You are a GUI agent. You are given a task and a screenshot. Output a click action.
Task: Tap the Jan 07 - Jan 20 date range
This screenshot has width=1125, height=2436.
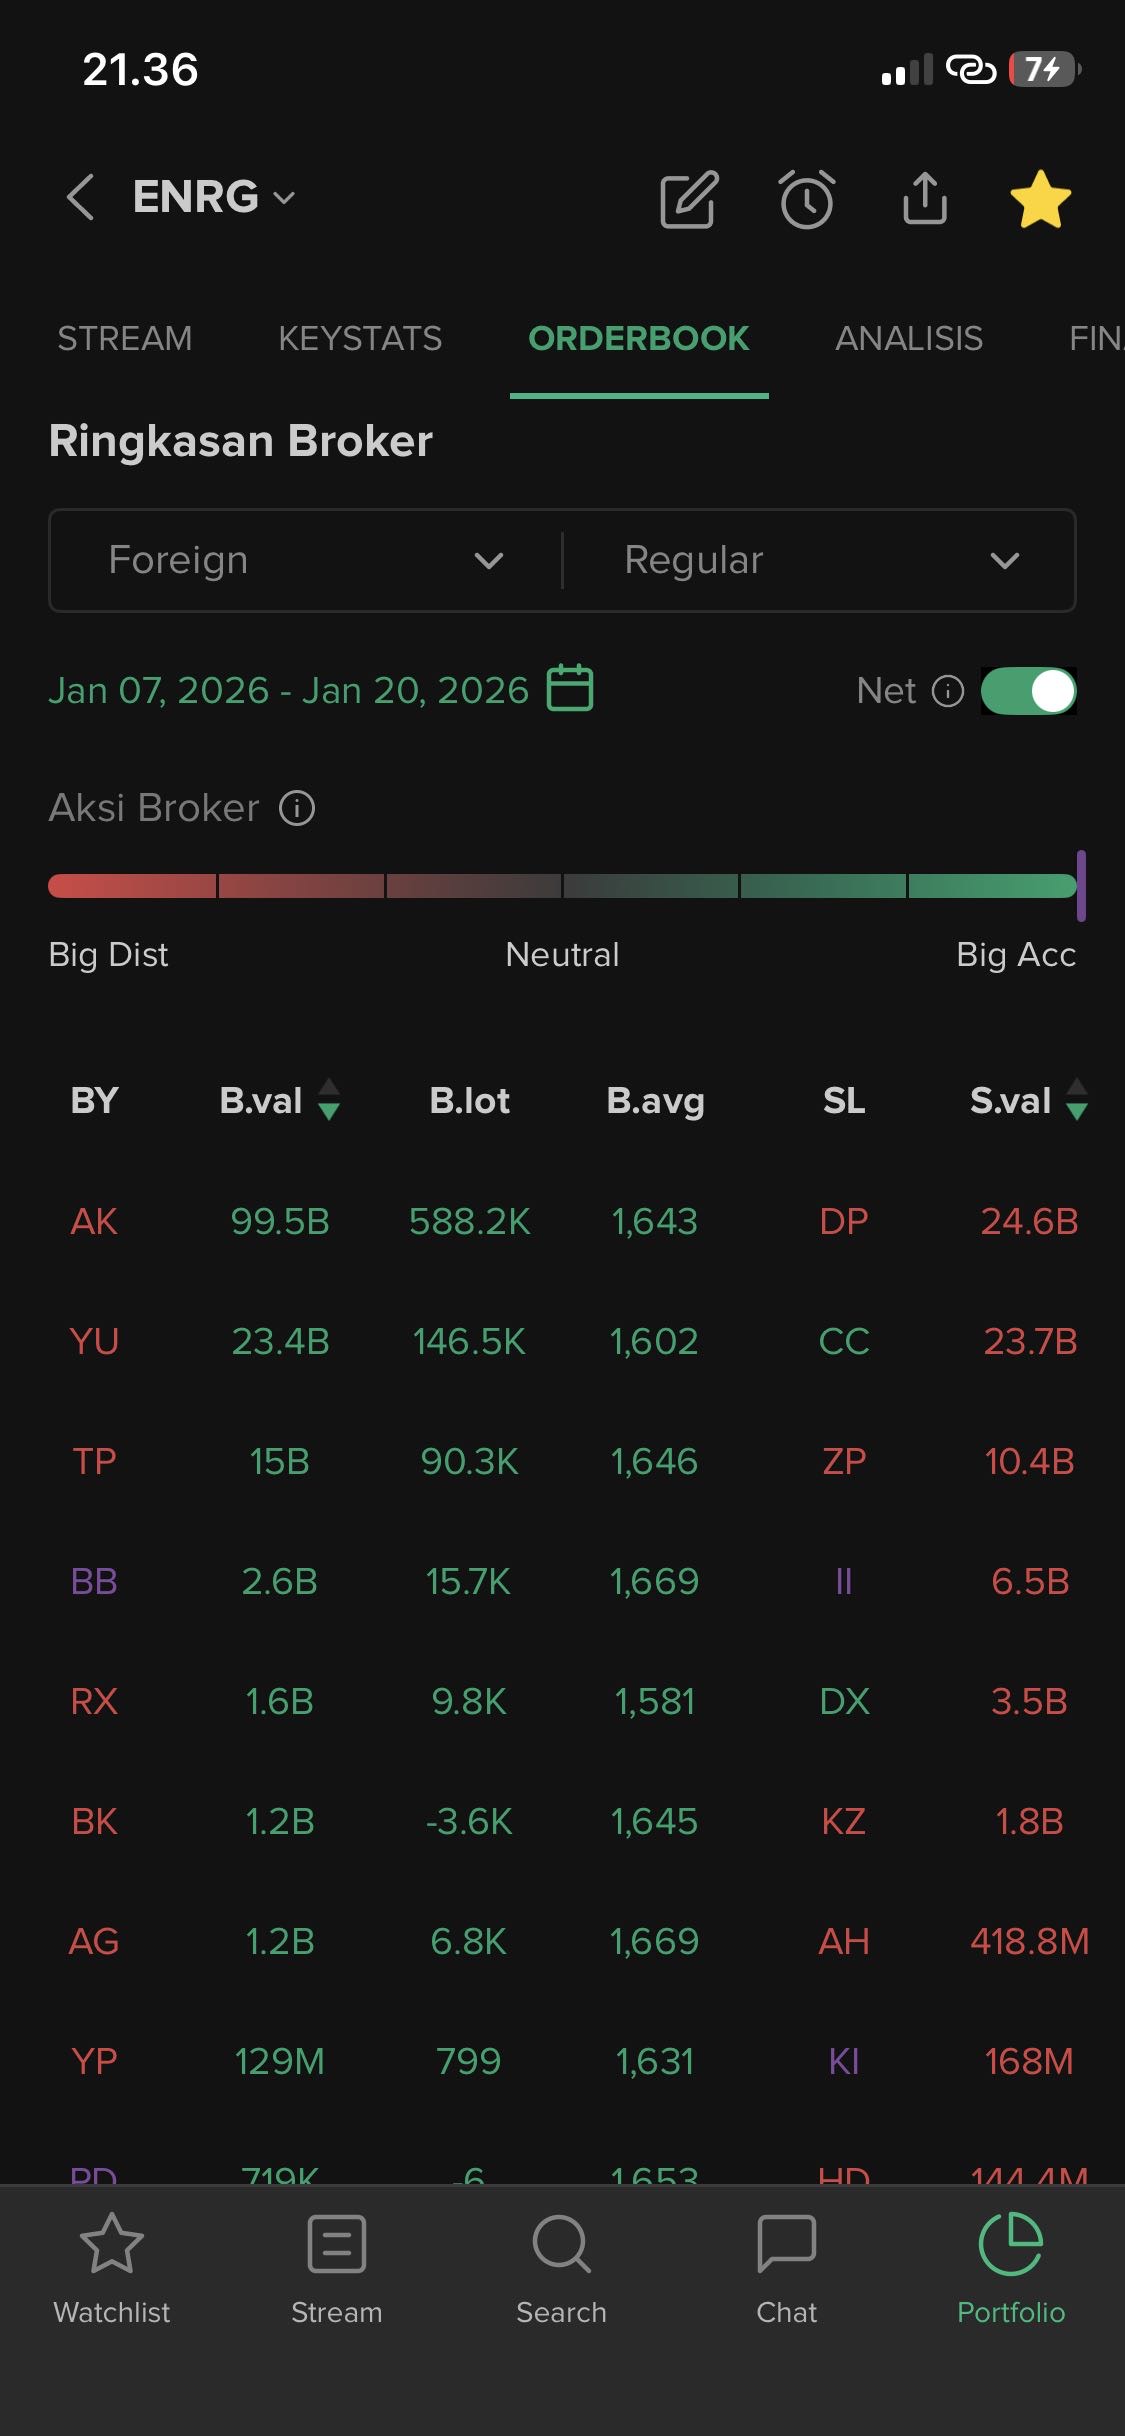point(289,690)
